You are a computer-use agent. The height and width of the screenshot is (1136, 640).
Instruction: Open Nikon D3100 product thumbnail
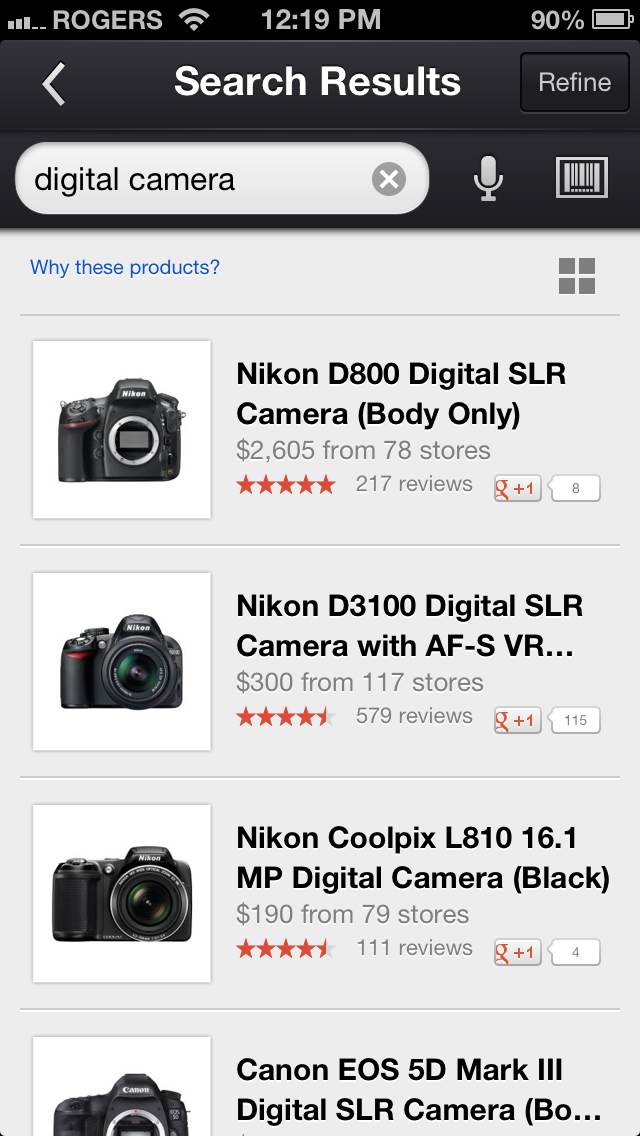[122, 662]
